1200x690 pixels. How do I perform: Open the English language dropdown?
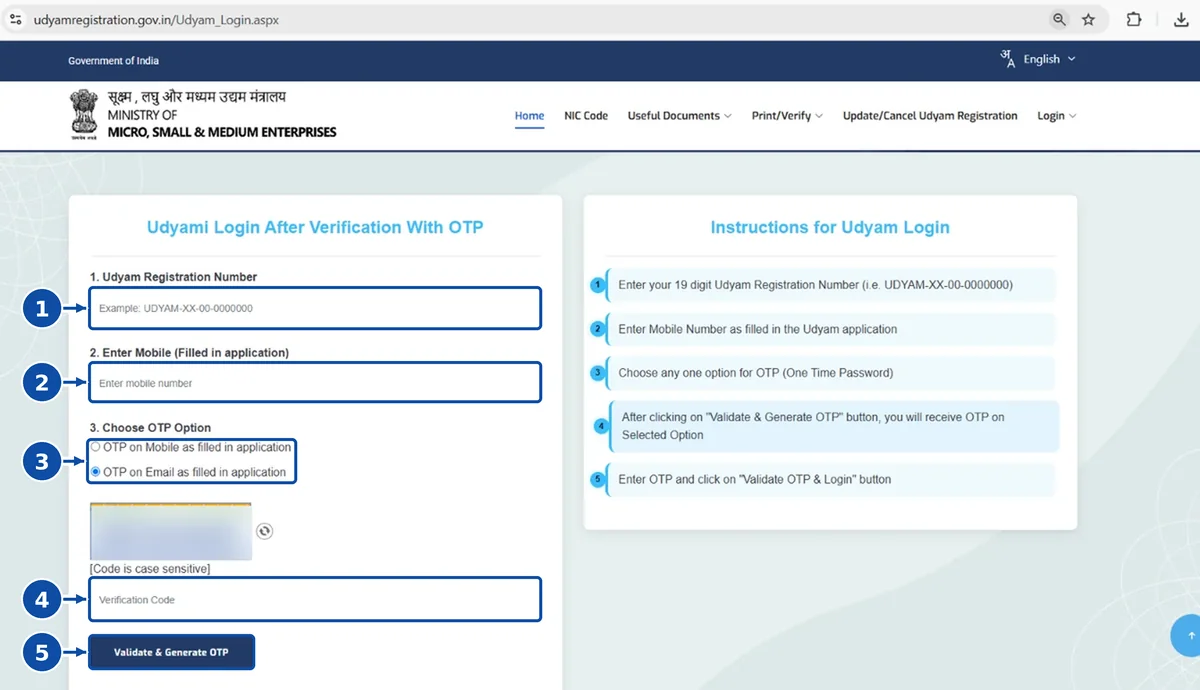[x=1049, y=59]
